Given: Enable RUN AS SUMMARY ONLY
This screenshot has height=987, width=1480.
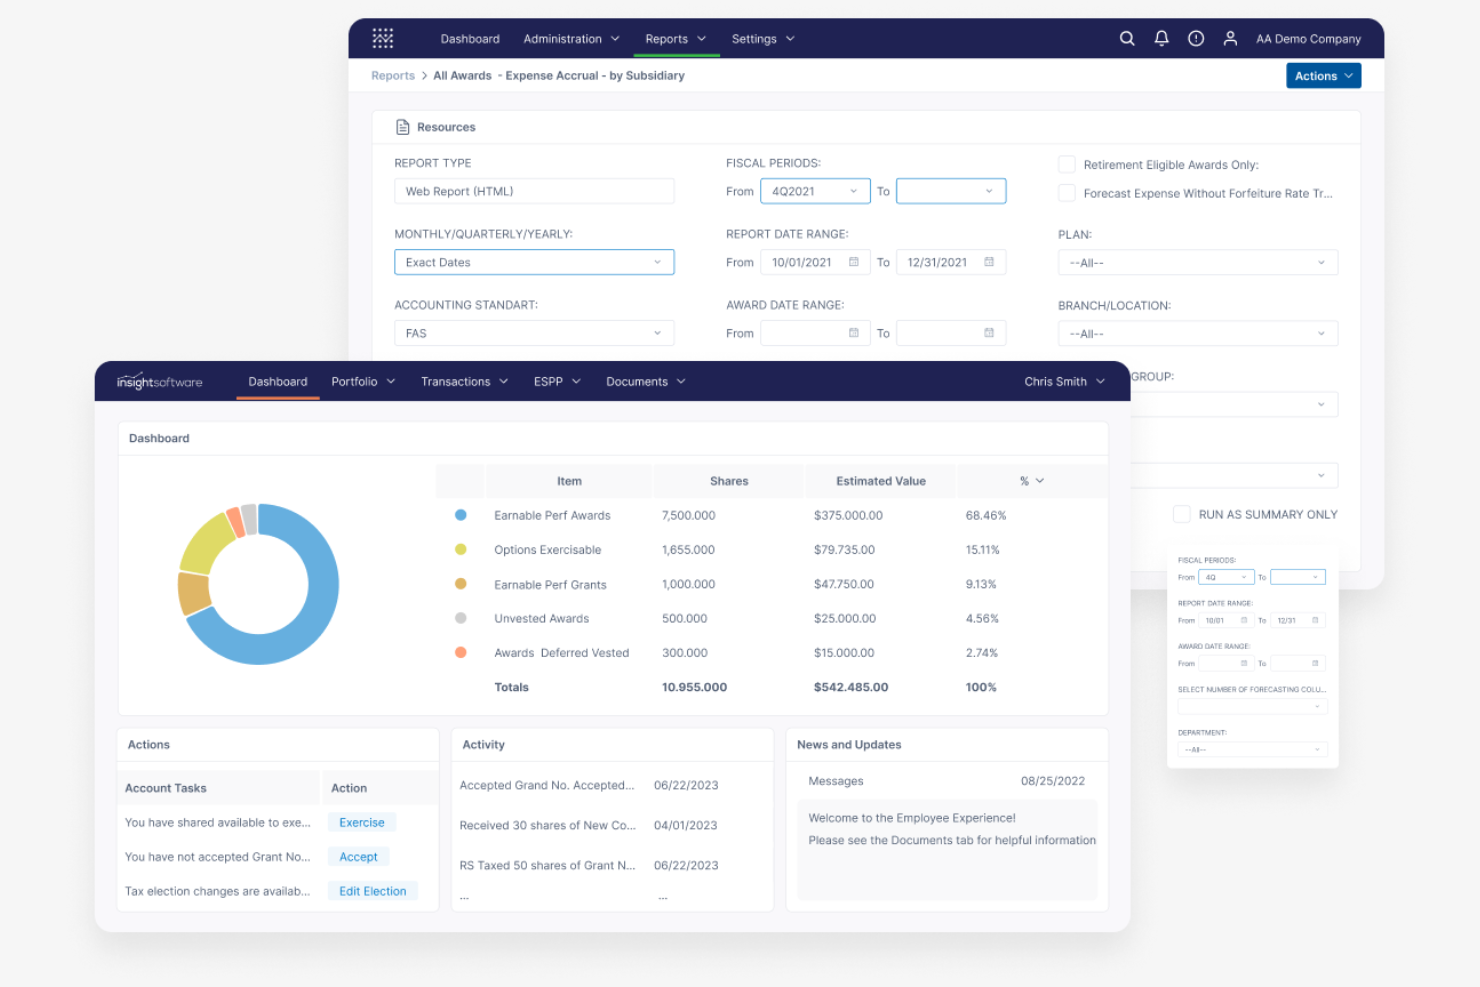Looking at the screenshot, I should click(x=1181, y=514).
